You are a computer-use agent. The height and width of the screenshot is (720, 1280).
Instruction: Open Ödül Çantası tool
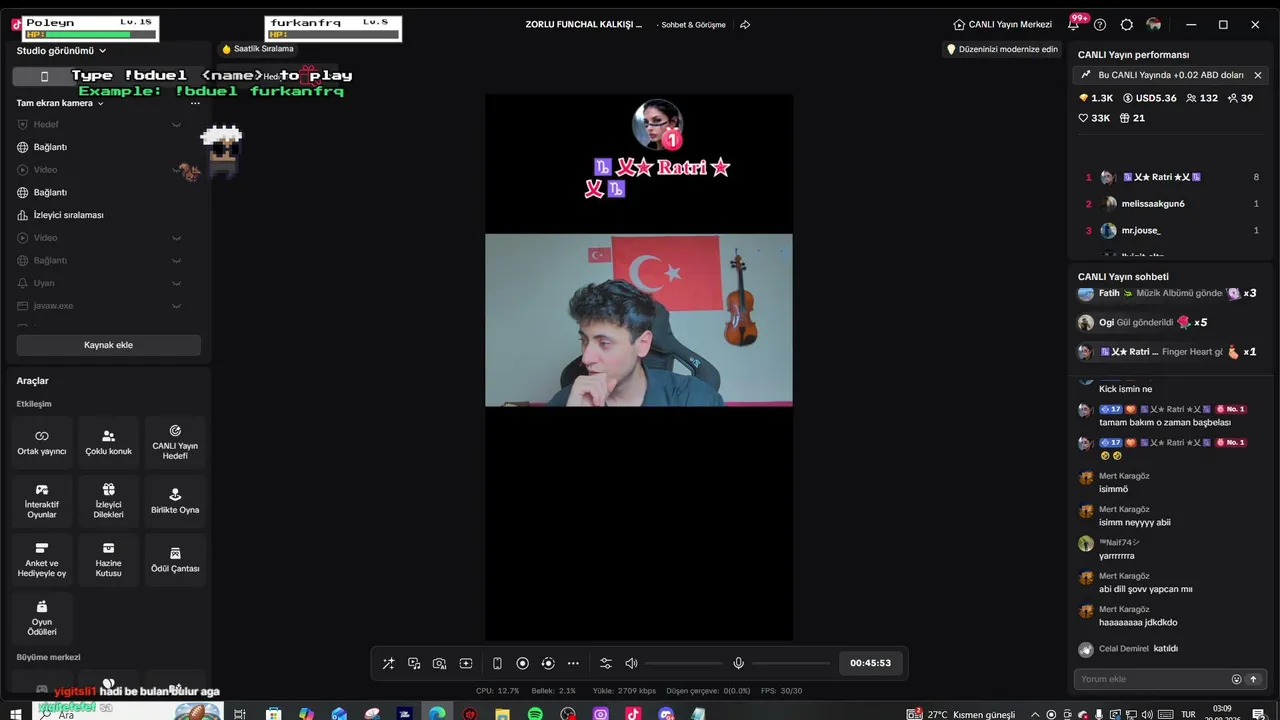tap(175, 560)
